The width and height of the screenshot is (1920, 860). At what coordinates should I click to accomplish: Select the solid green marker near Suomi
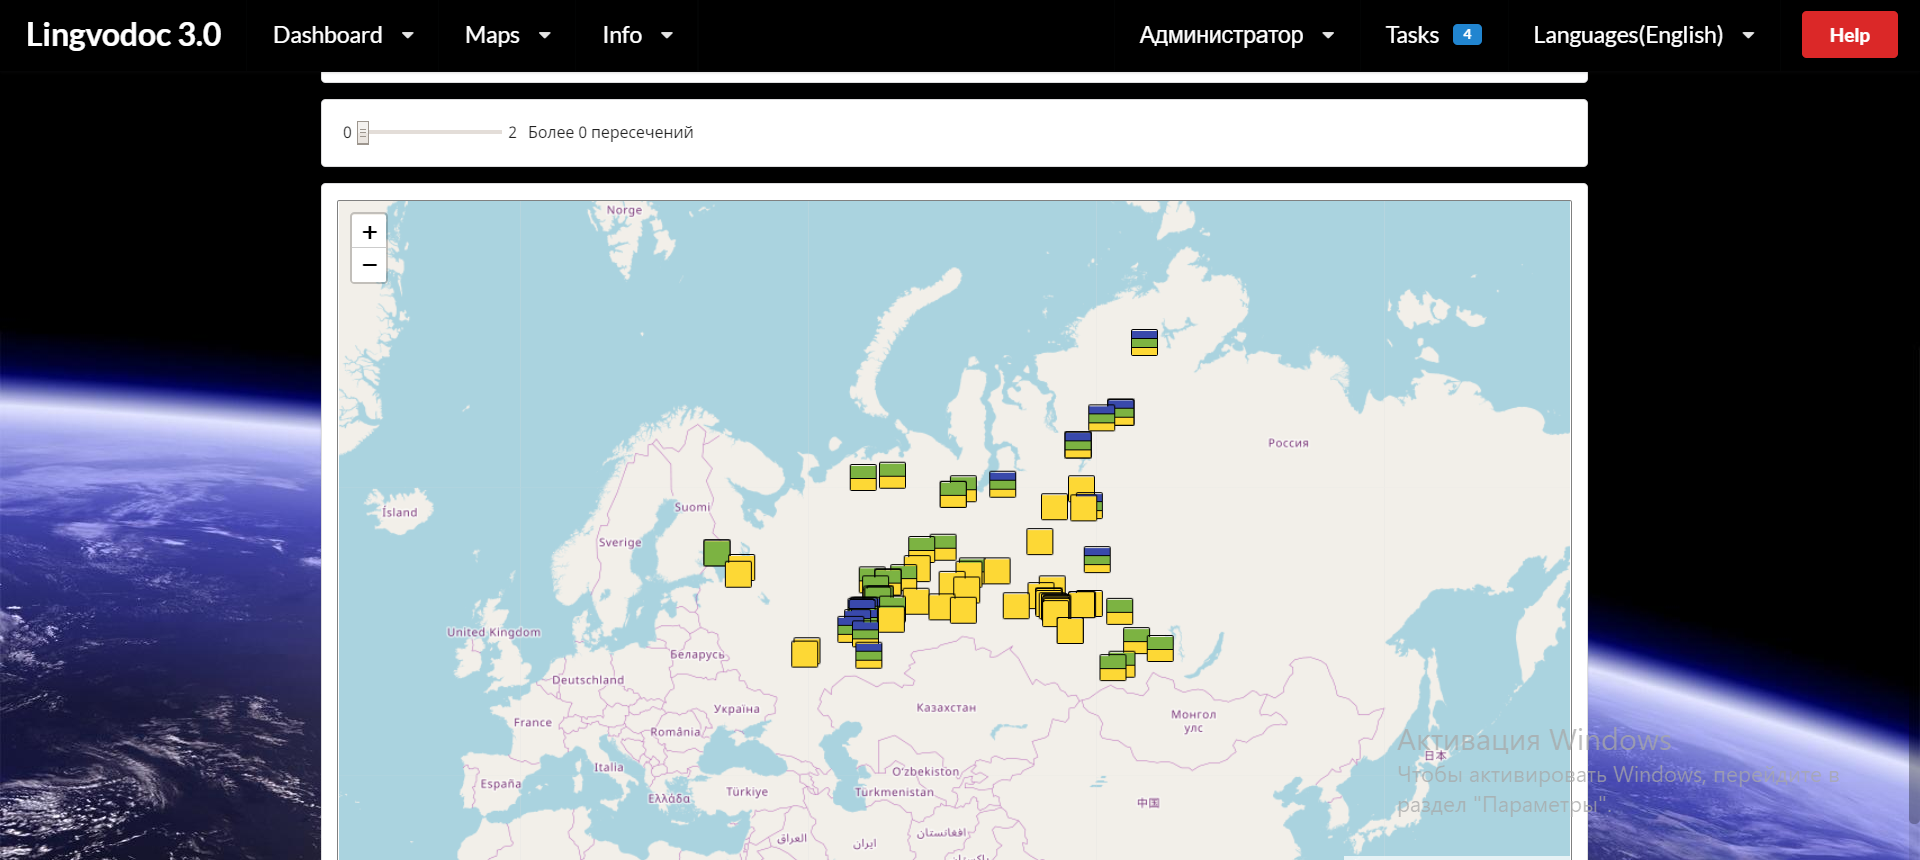716,552
